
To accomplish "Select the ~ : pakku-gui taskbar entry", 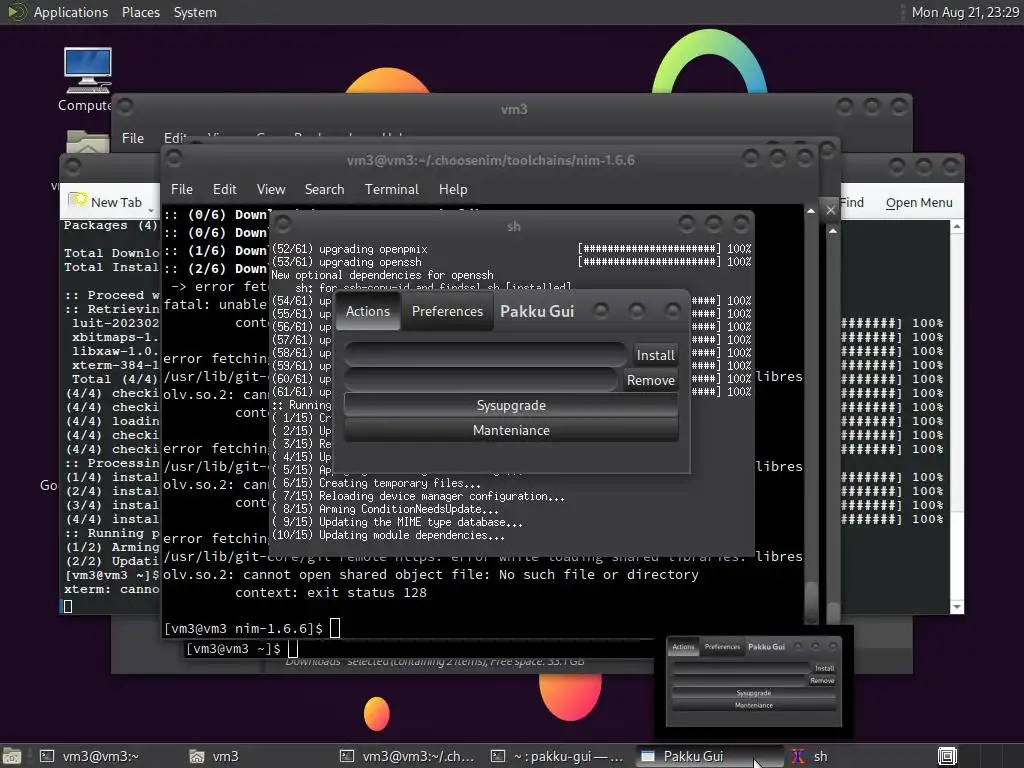I will [x=558, y=756].
